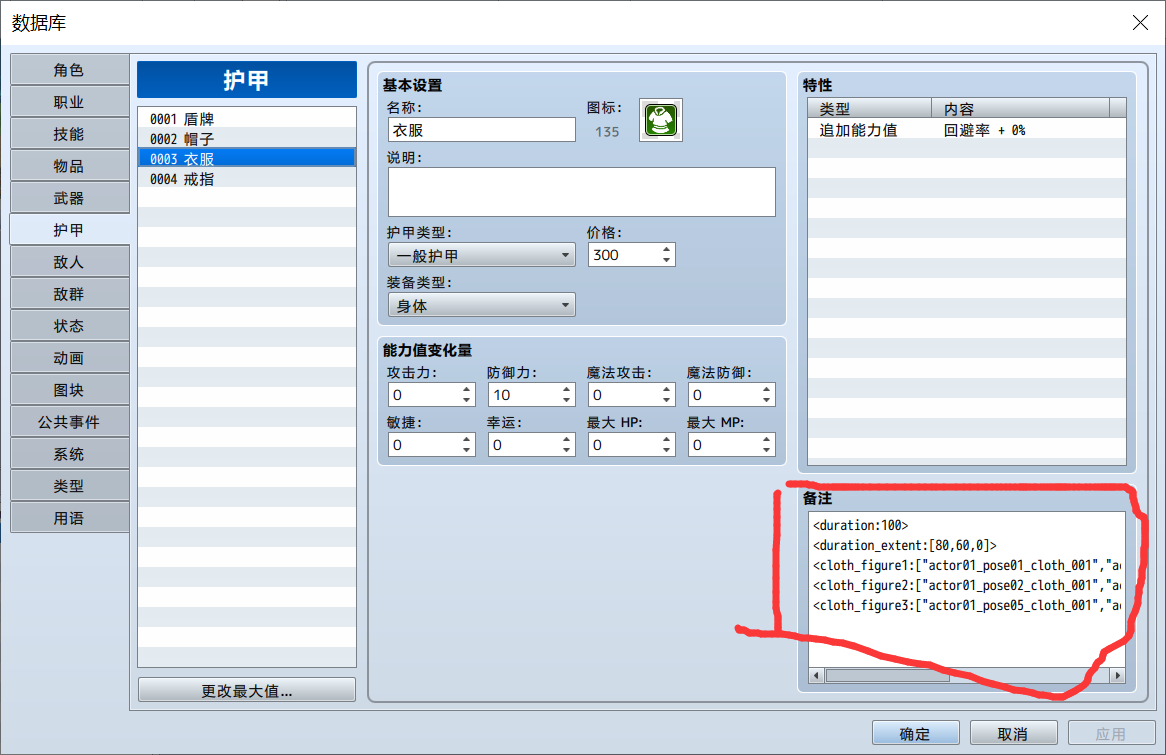Screen dimensions: 1166x755
Task: Decrease 最大 MP with the down arrow
Action: click(767, 450)
